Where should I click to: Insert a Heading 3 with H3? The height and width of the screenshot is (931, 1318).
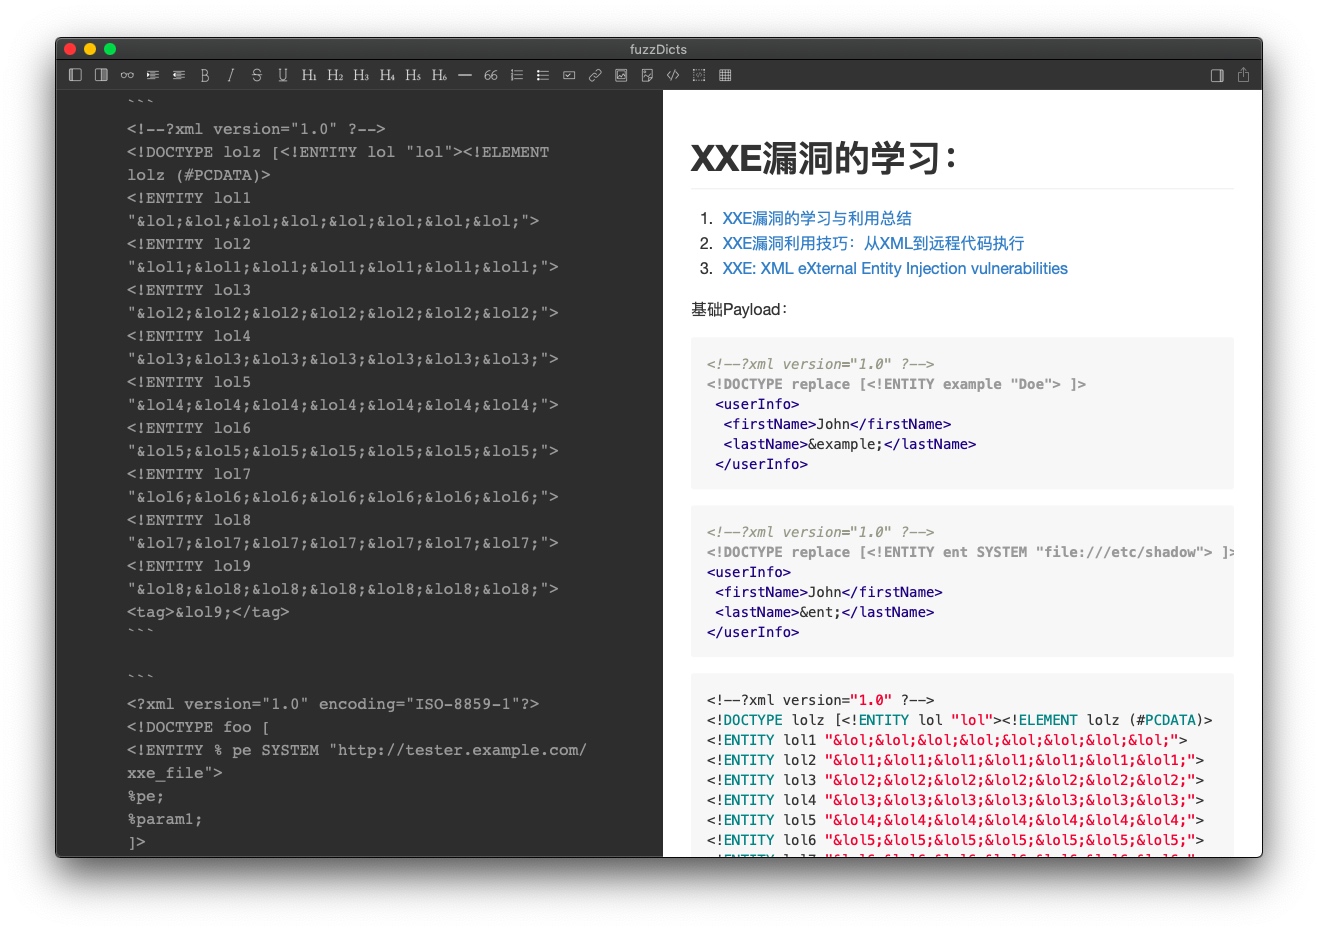point(361,75)
